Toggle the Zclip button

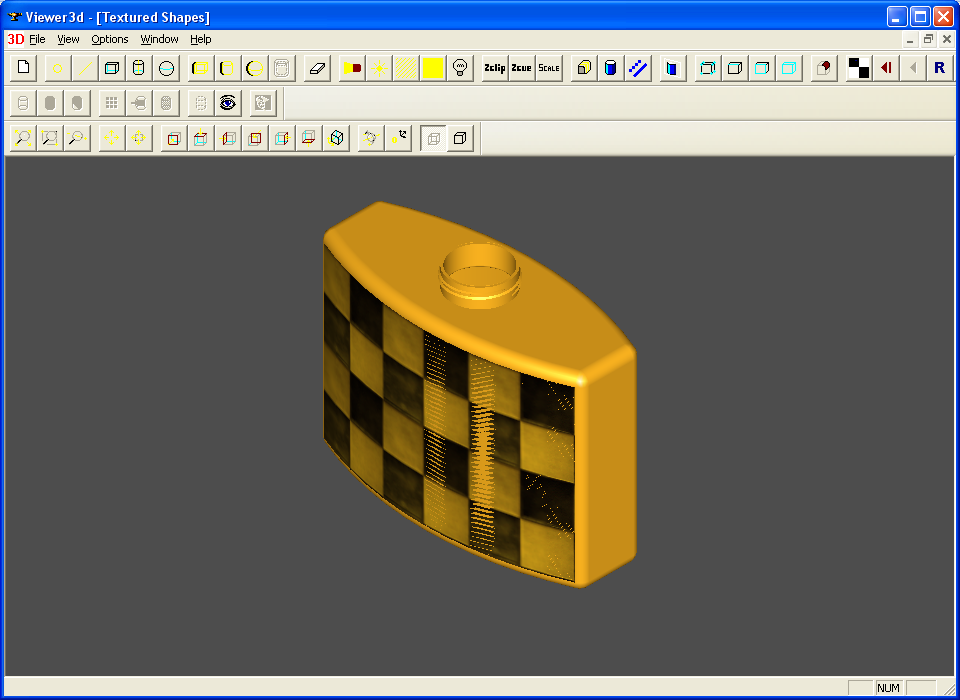(x=494, y=68)
